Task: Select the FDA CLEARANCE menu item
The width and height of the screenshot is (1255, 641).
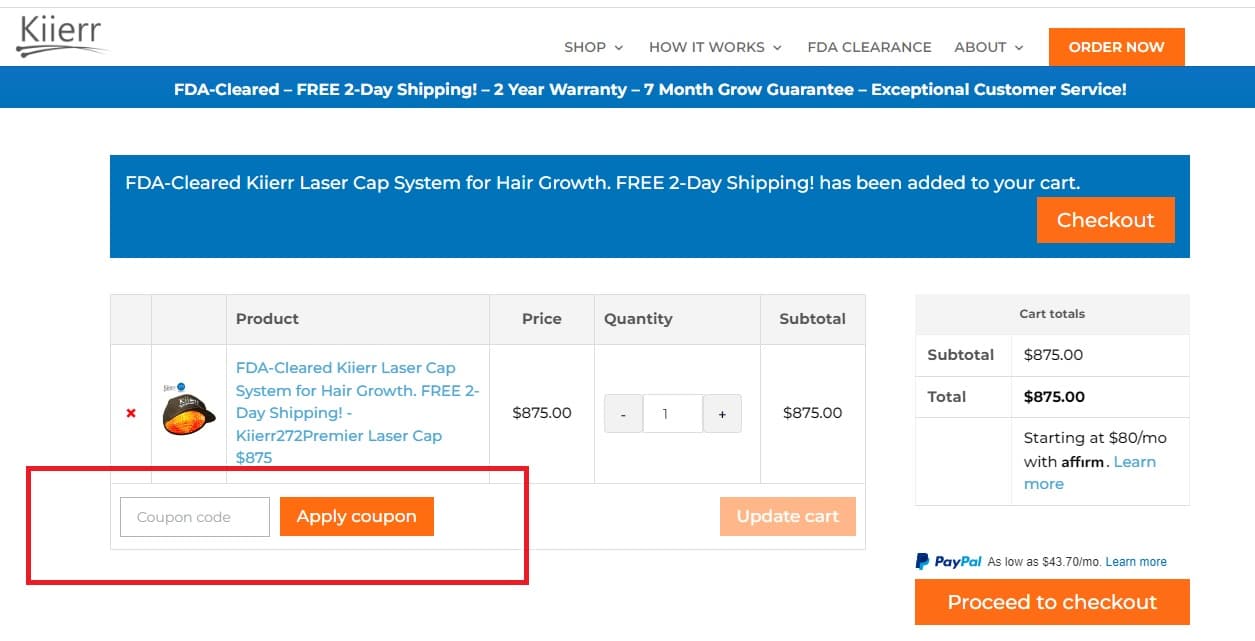Action: [868, 47]
